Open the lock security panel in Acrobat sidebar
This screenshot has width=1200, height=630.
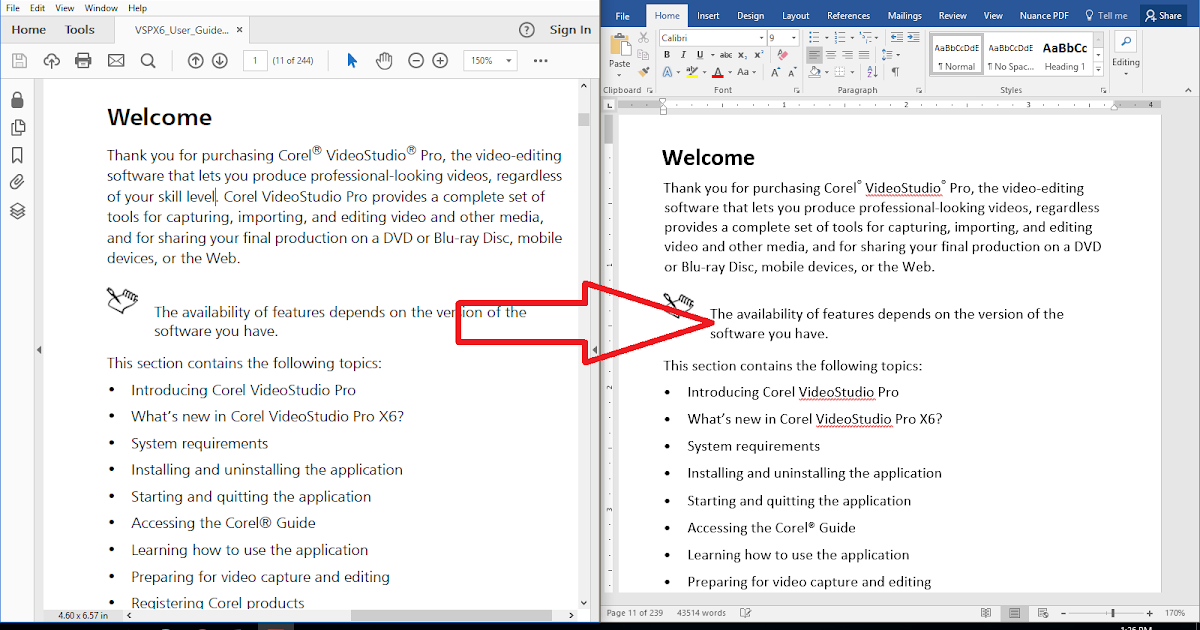click(x=17, y=101)
